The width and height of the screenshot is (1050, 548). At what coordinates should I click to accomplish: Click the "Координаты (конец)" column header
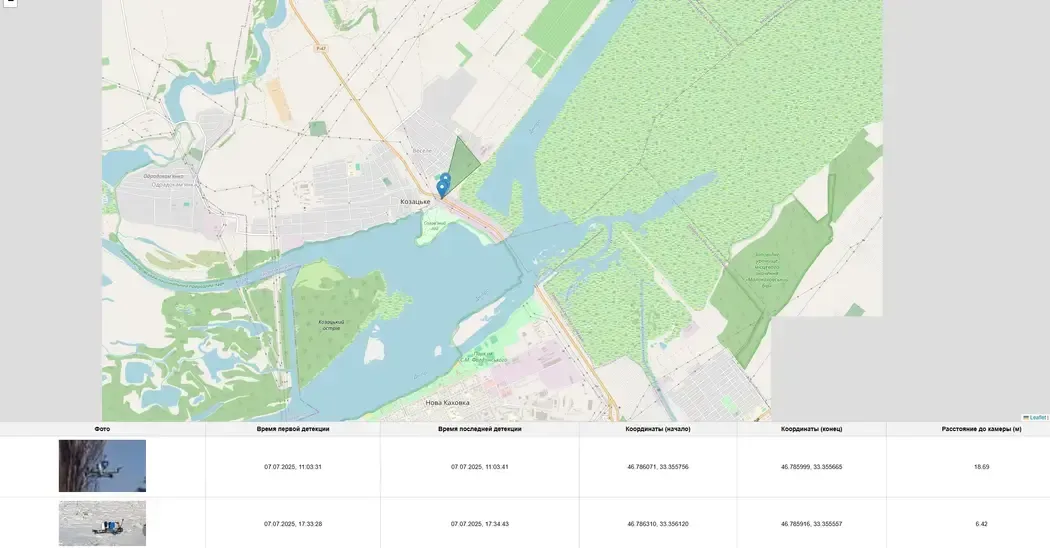coord(811,429)
